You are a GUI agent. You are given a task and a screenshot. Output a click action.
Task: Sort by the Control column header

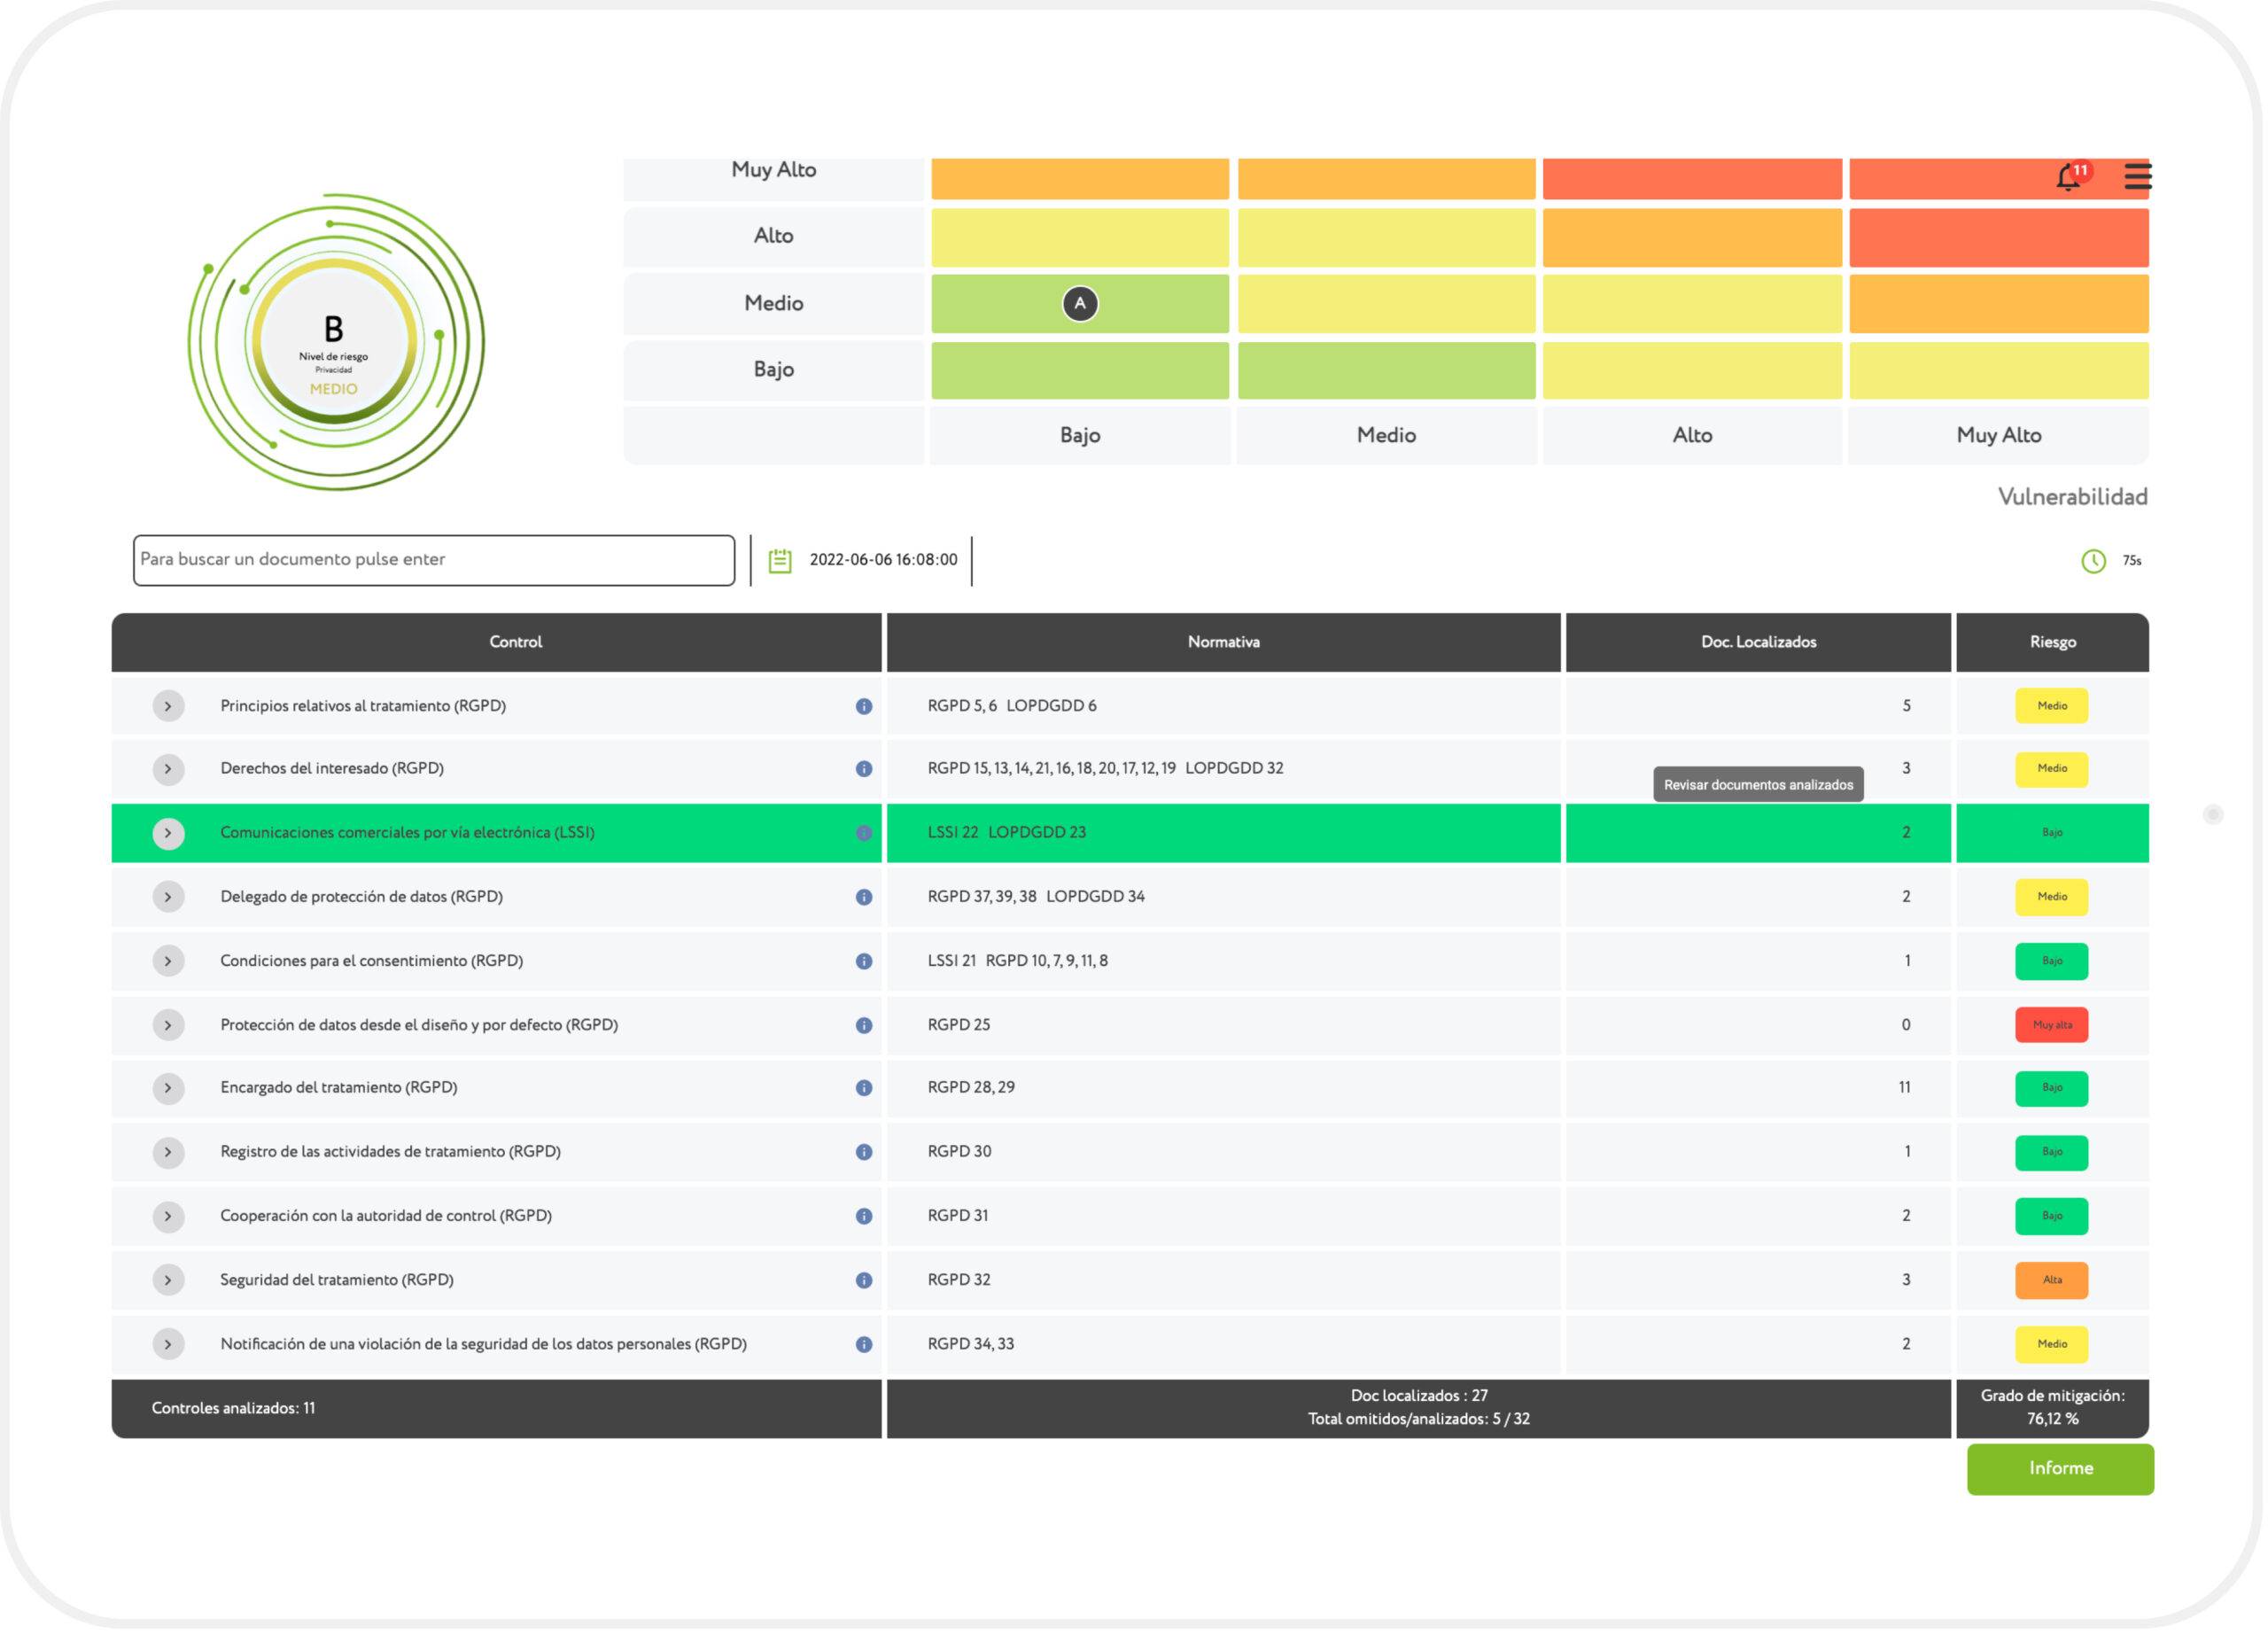tap(517, 643)
